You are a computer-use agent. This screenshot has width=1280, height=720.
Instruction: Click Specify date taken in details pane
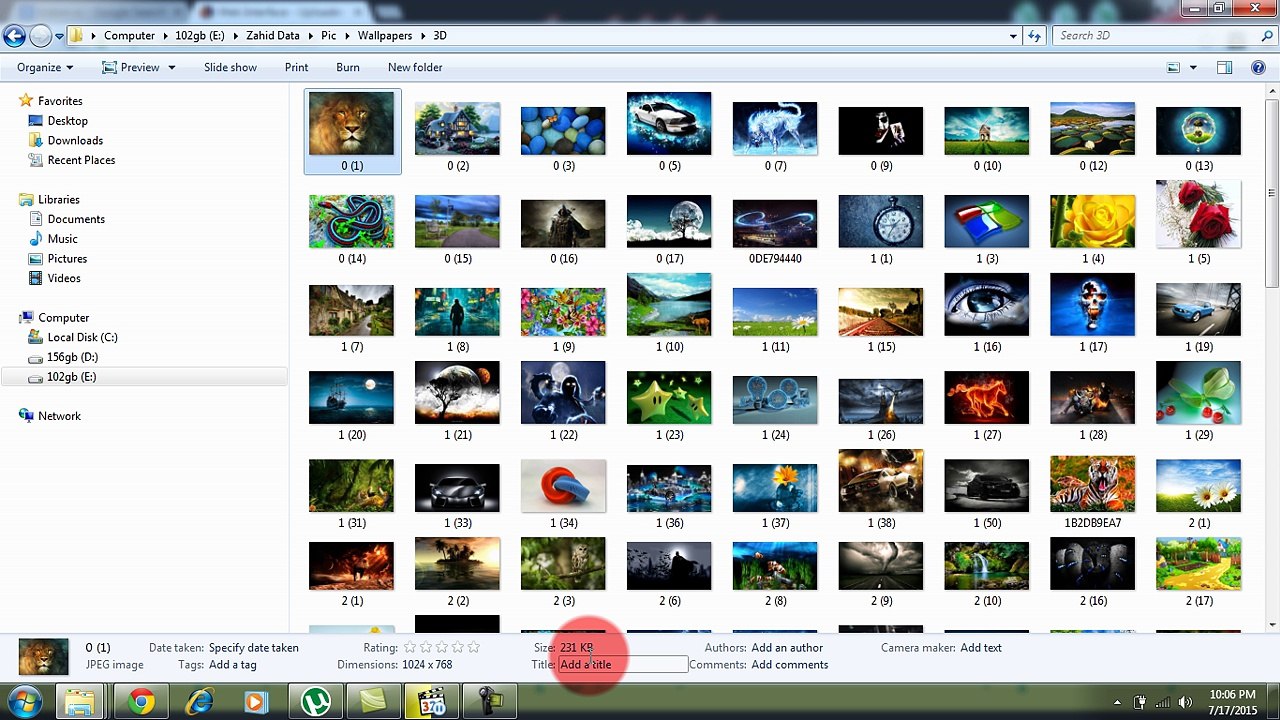pyautogui.click(x=254, y=648)
